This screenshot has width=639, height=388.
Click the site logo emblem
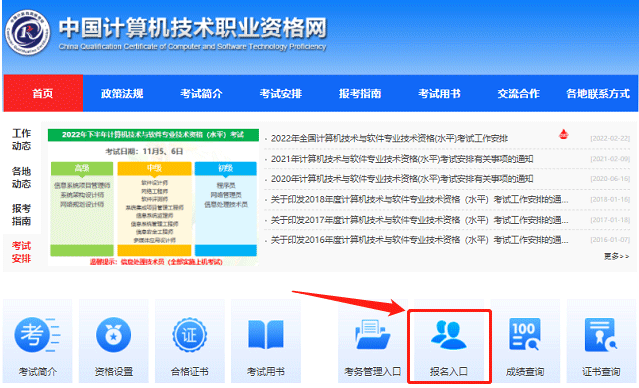click(27, 33)
